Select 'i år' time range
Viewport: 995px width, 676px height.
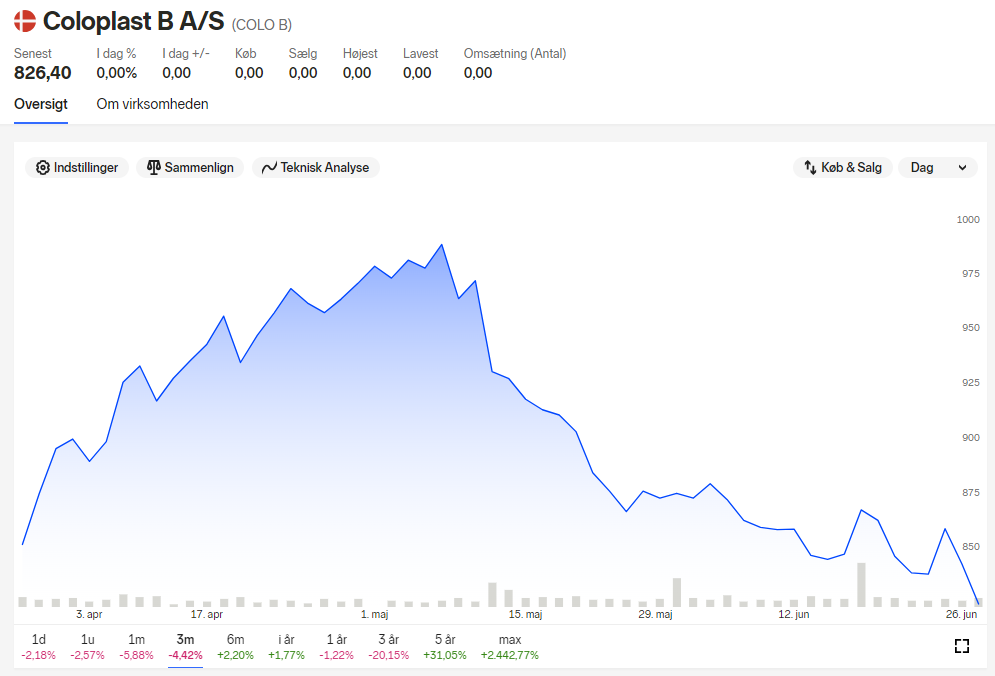286,647
